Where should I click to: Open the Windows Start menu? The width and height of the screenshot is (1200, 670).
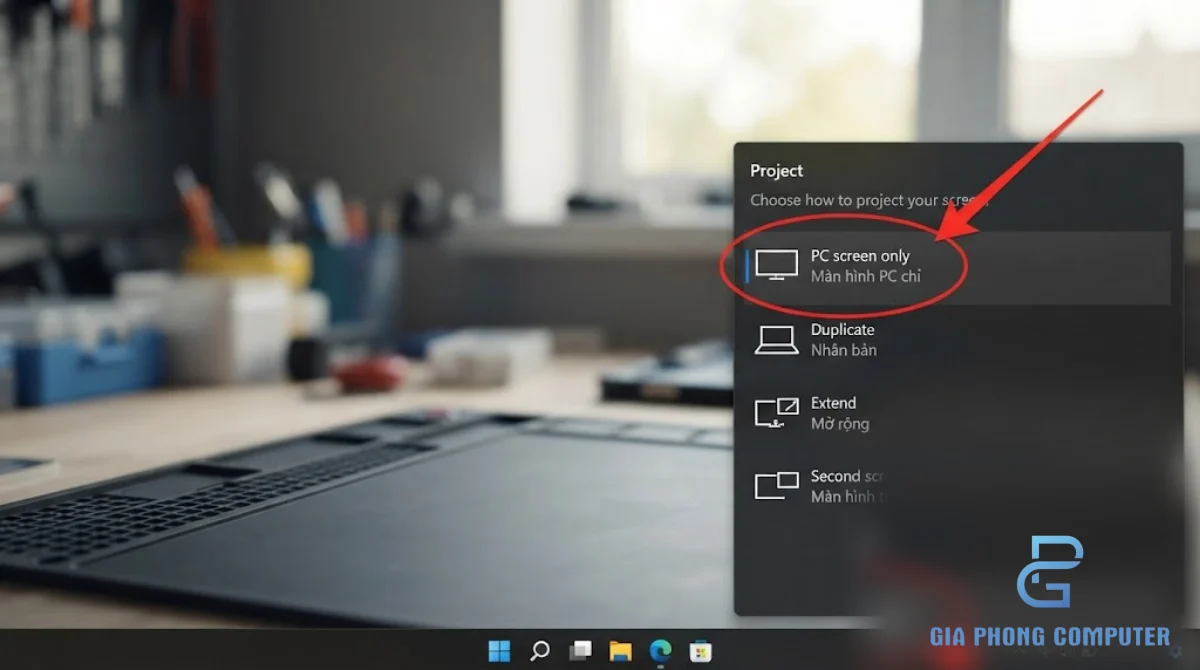coord(499,651)
